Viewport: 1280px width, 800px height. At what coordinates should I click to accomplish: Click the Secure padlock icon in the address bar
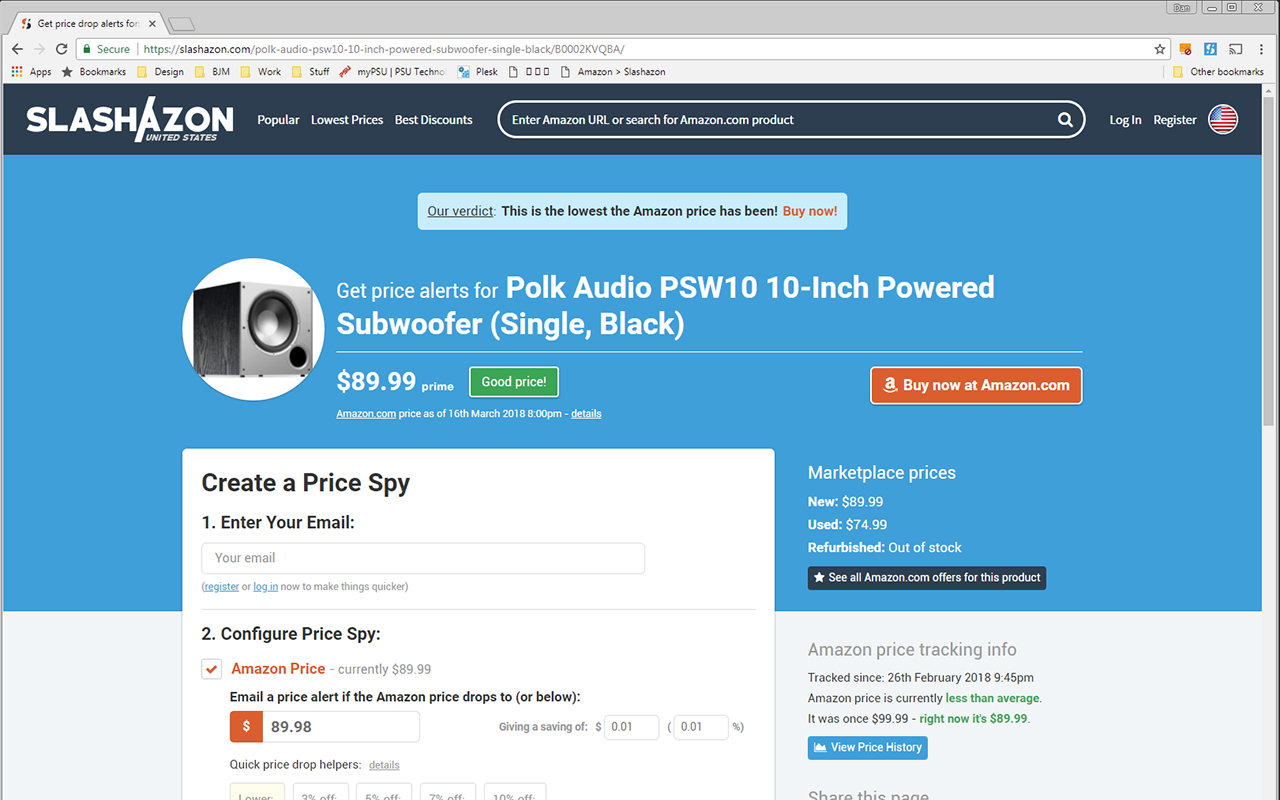[88, 49]
